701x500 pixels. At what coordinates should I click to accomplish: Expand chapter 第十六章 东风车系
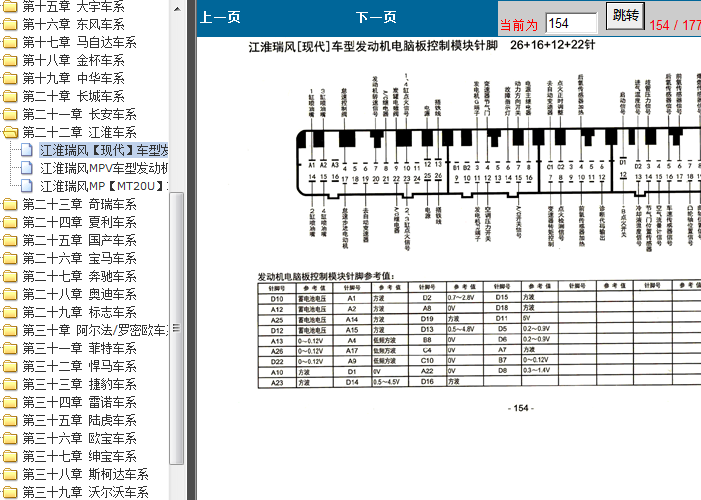pos(73,25)
